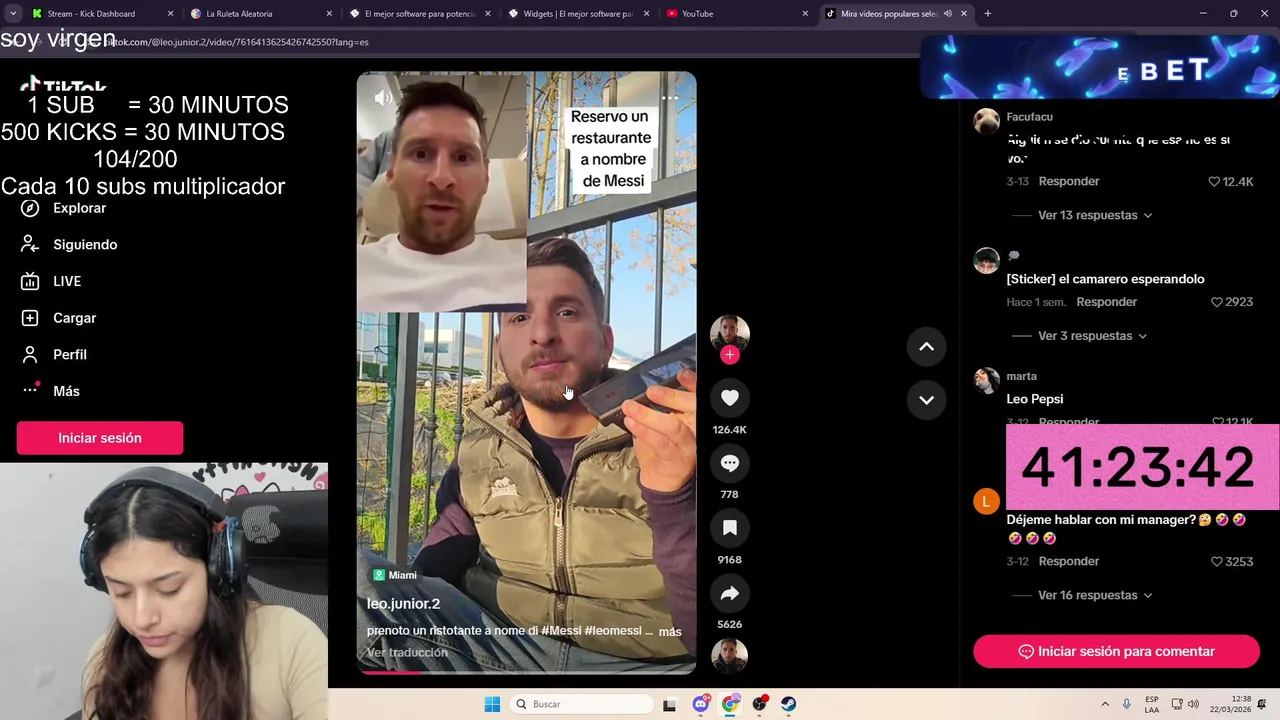Switch to Stream - Kick Dashboard tab

coord(101,14)
